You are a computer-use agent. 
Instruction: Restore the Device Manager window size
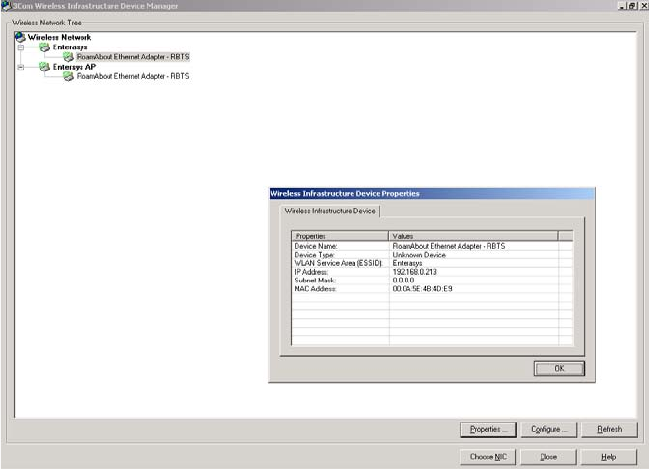pyautogui.click(x=632, y=6)
